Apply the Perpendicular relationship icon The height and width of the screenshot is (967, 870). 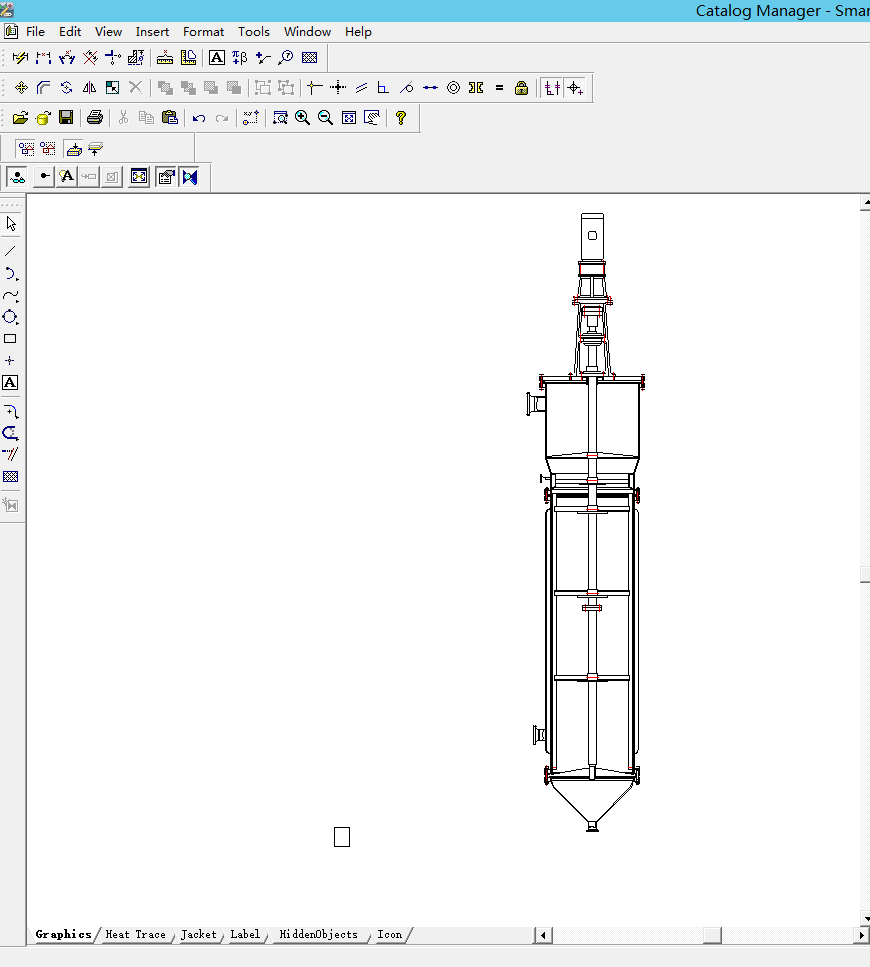(383, 88)
